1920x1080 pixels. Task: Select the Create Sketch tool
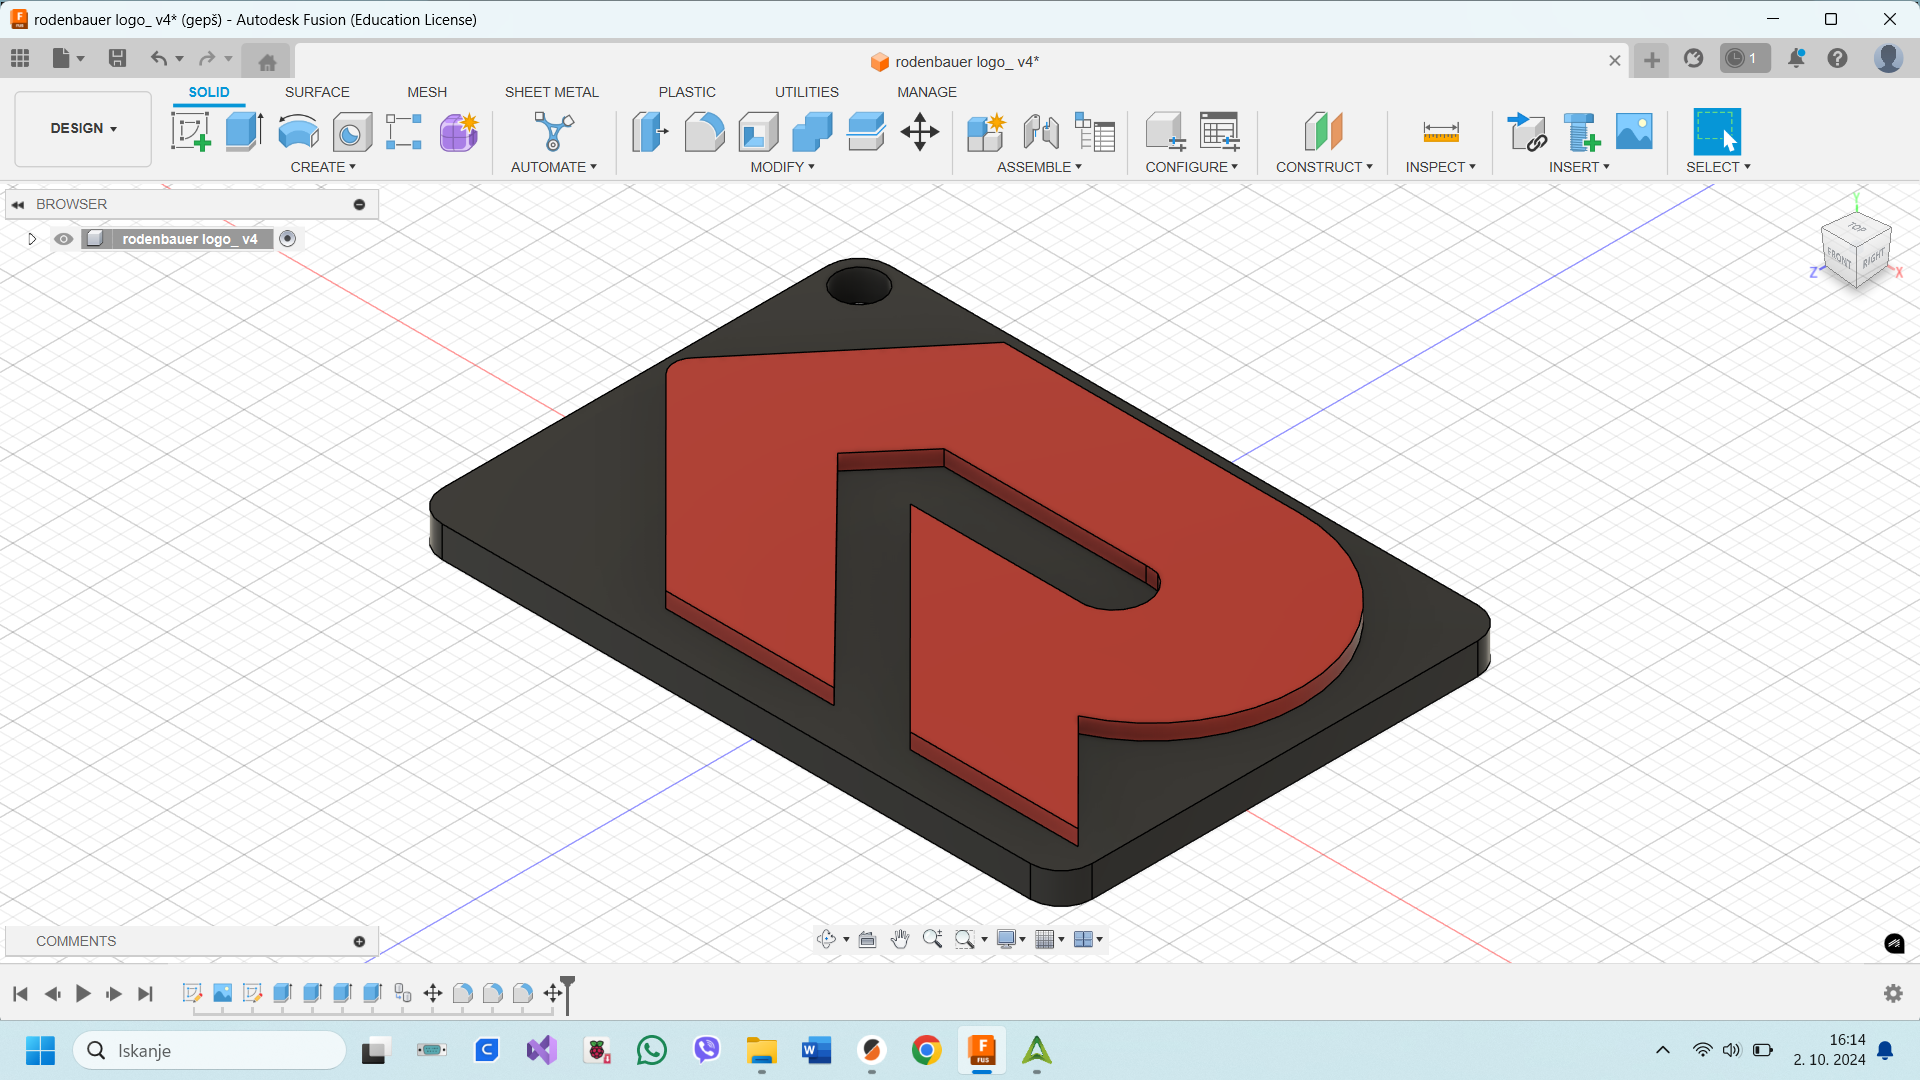(190, 132)
